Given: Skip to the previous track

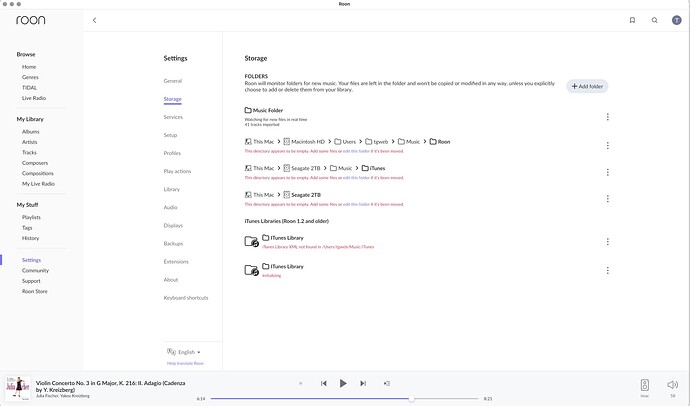Looking at the screenshot, I should pos(323,383).
